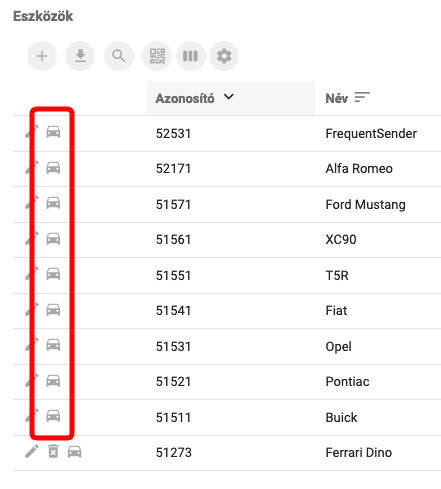Click the QR code icon
This screenshot has width=441, height=489.
tap(157, 56)
